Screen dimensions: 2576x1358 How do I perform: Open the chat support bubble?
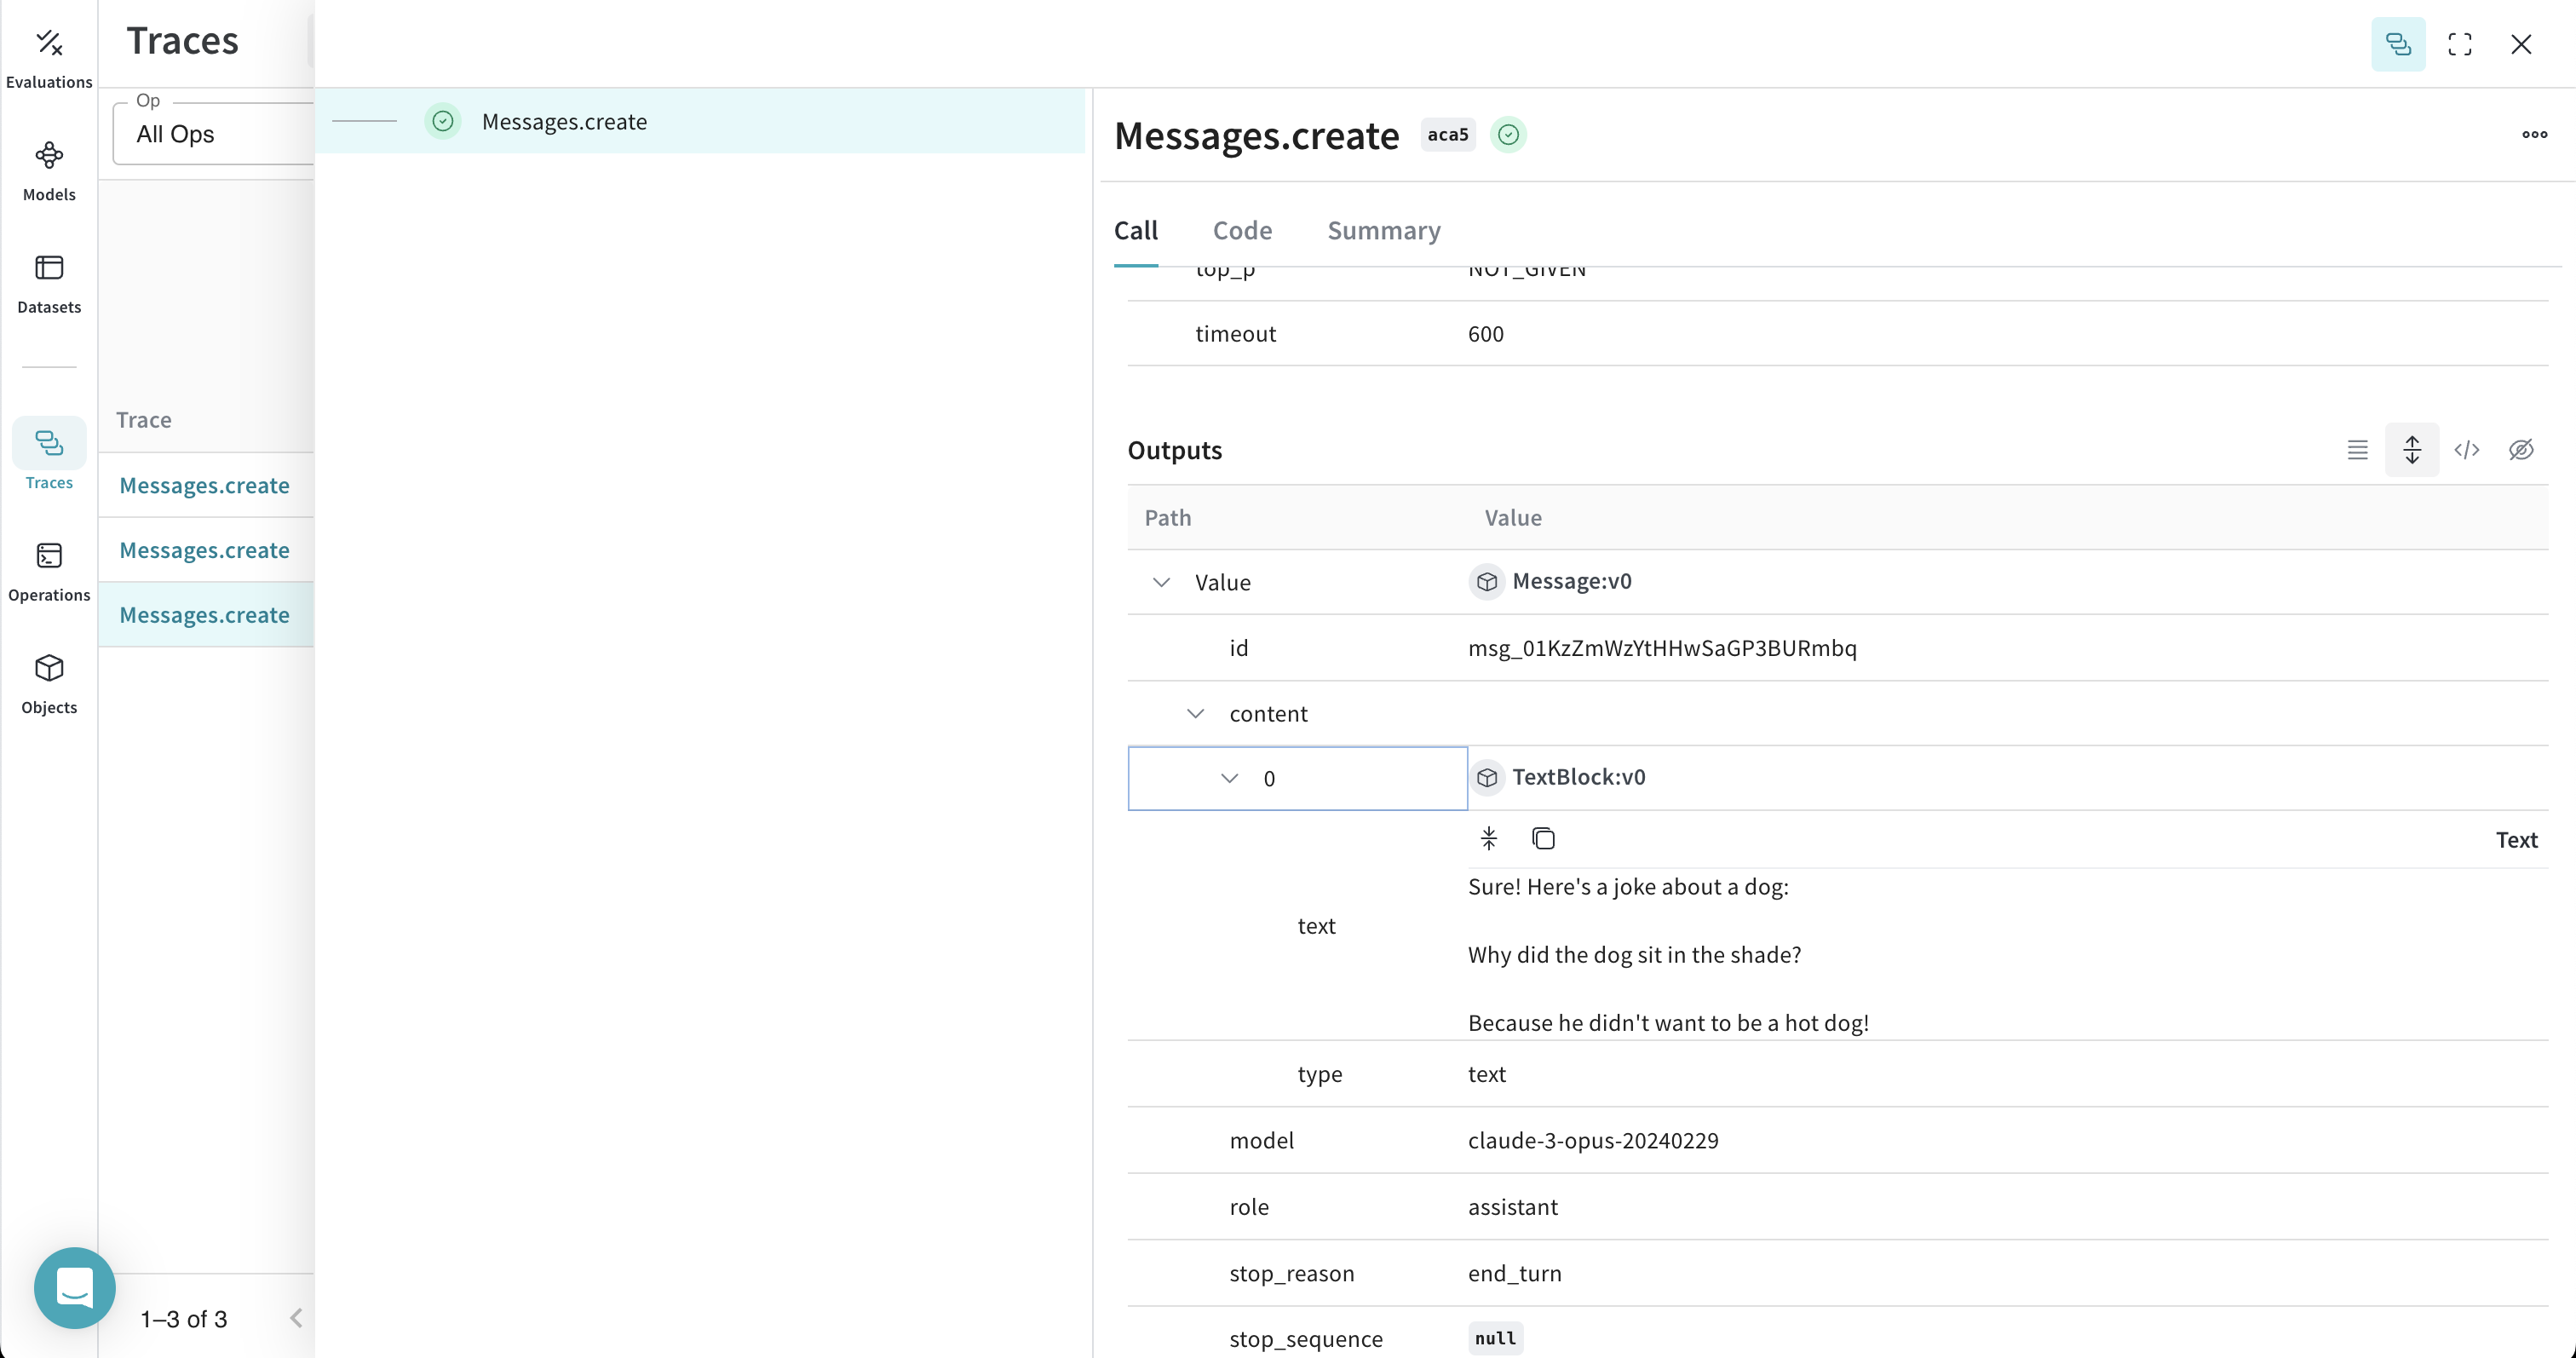coord(75,1287)
